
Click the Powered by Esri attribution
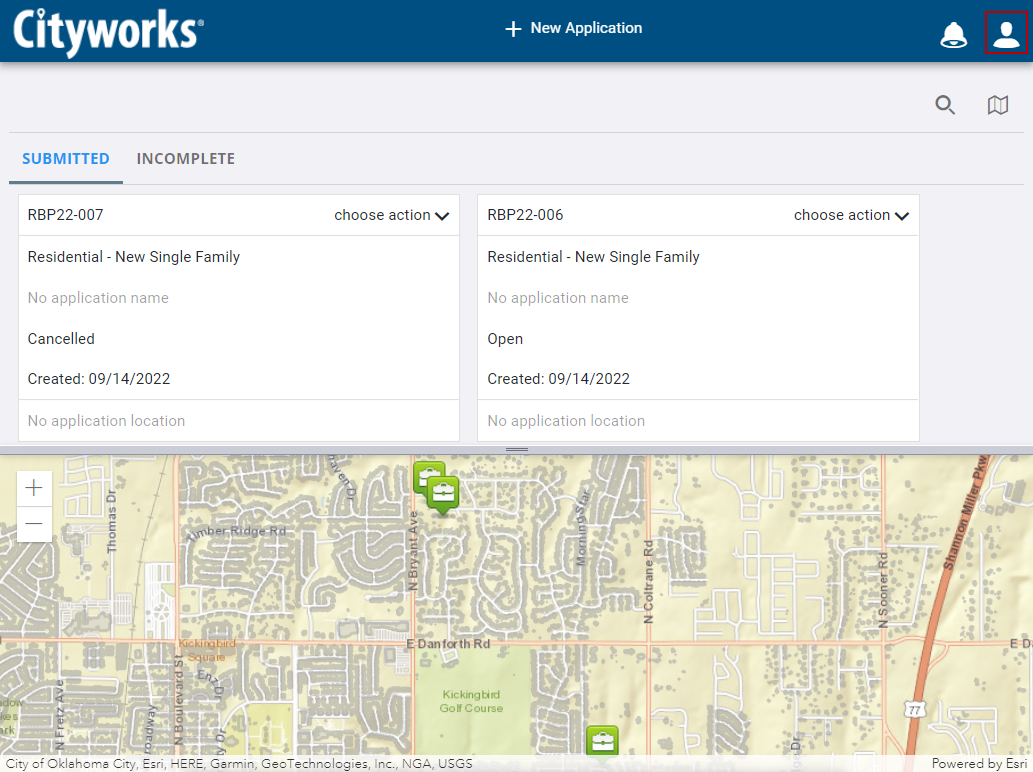979,764
